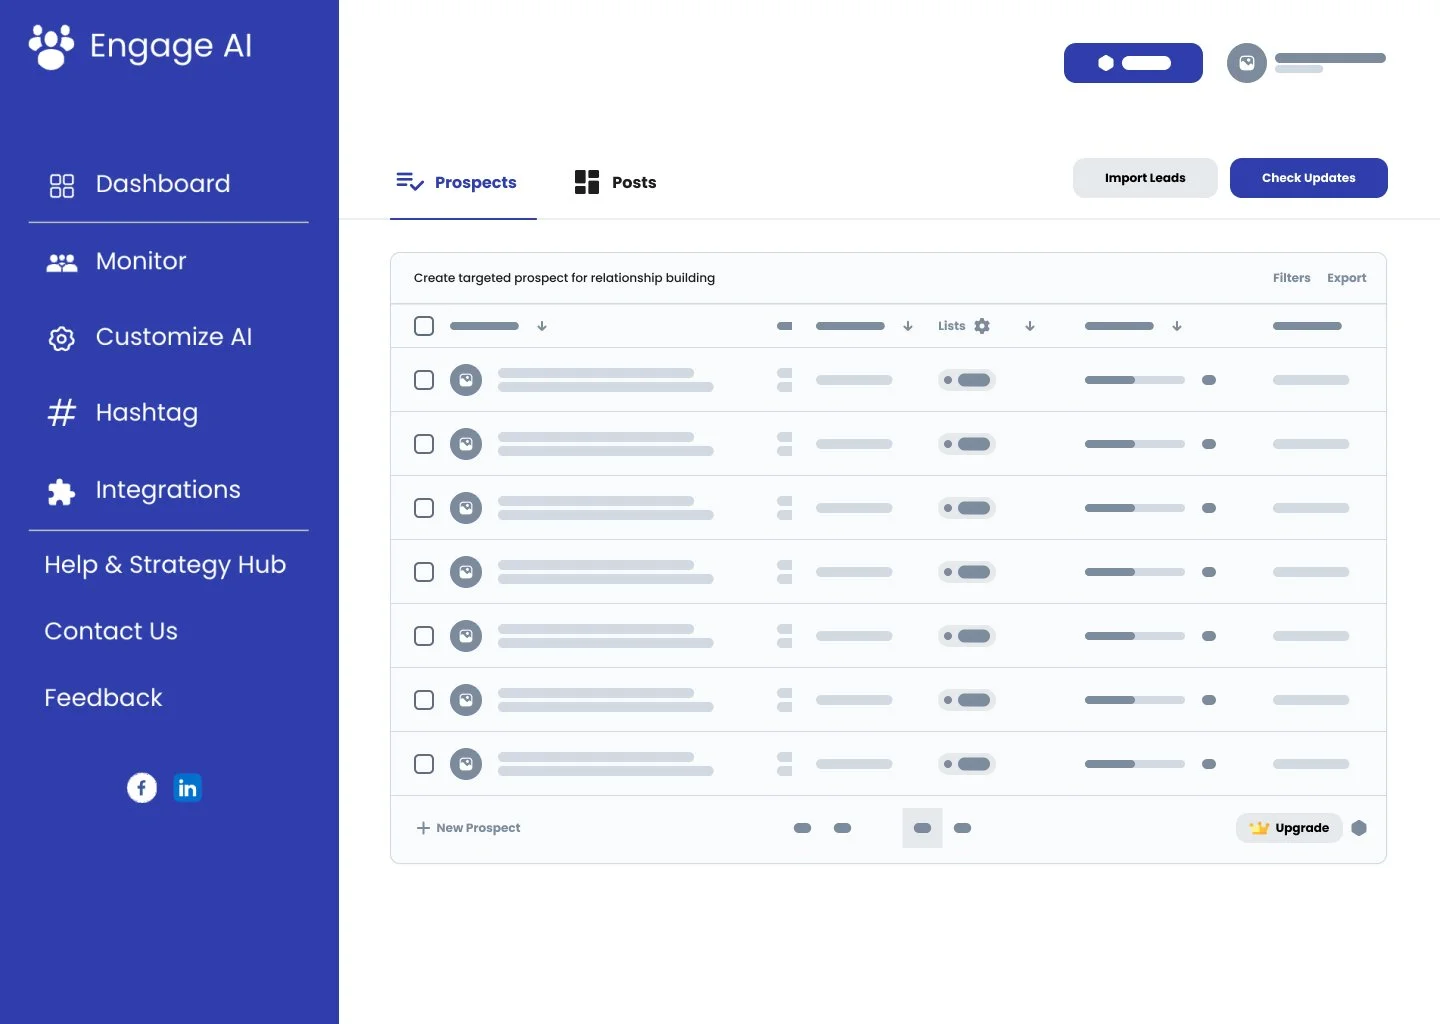Click the Engage AI paw logo
The image size is (1440, 1024).
[x=51, y=47]
